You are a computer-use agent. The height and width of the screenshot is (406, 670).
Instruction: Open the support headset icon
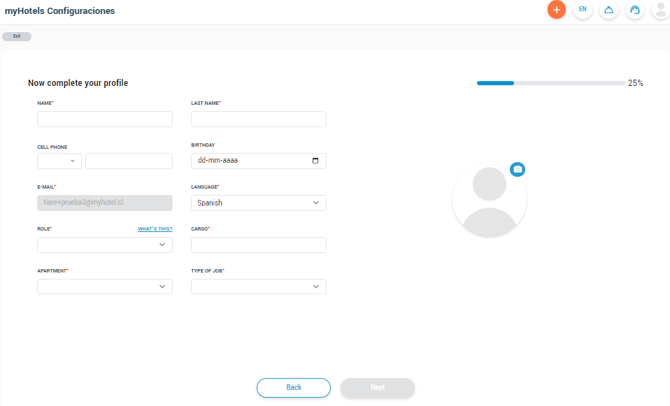click(635, 9)
